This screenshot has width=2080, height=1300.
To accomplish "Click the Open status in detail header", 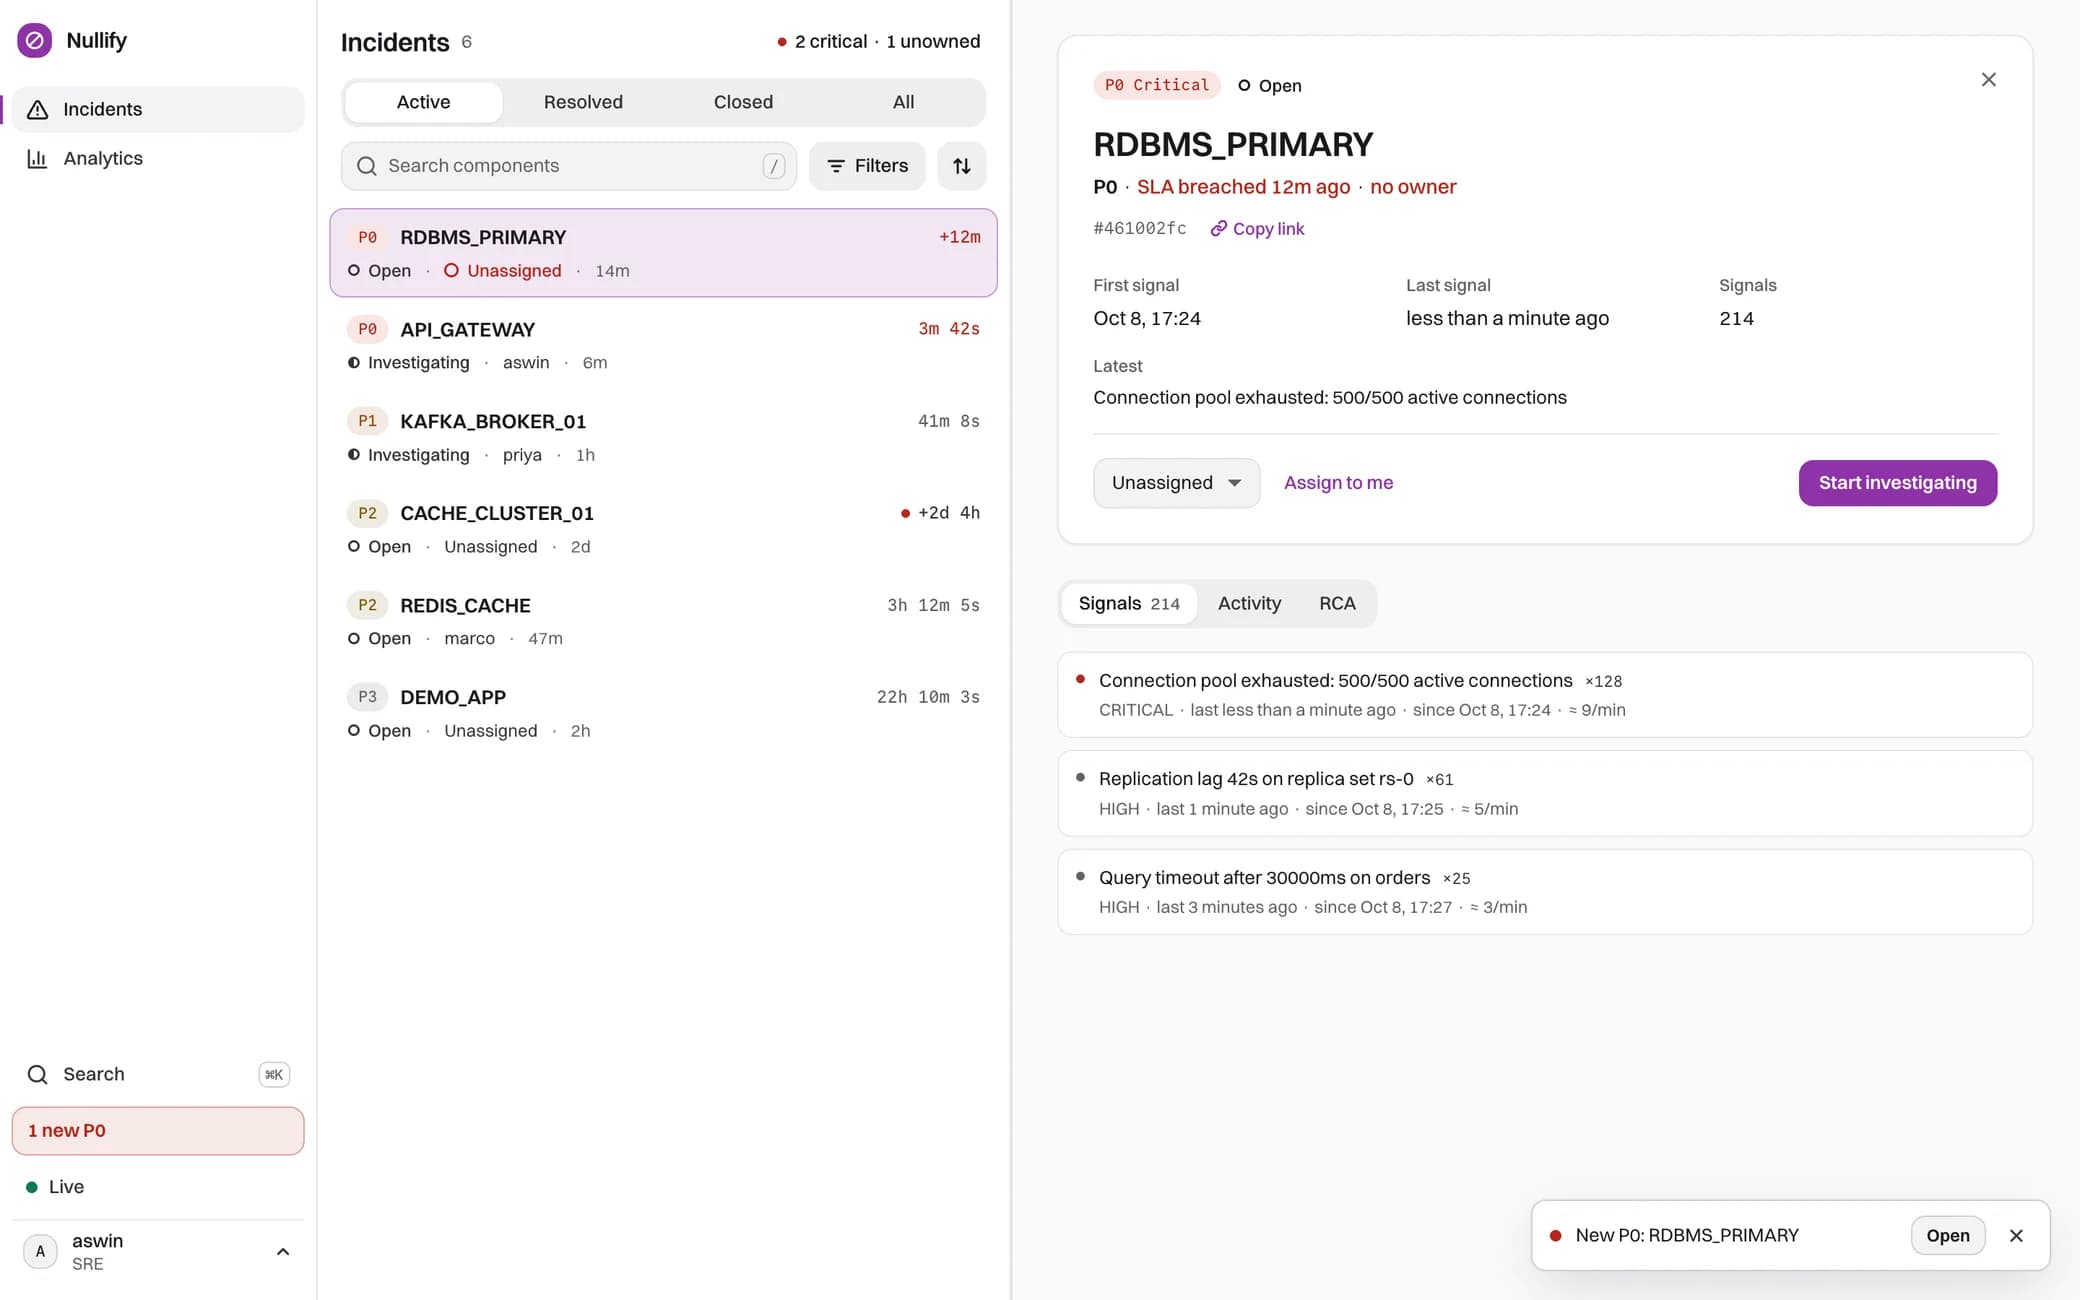I will (x=1269, y=86).
